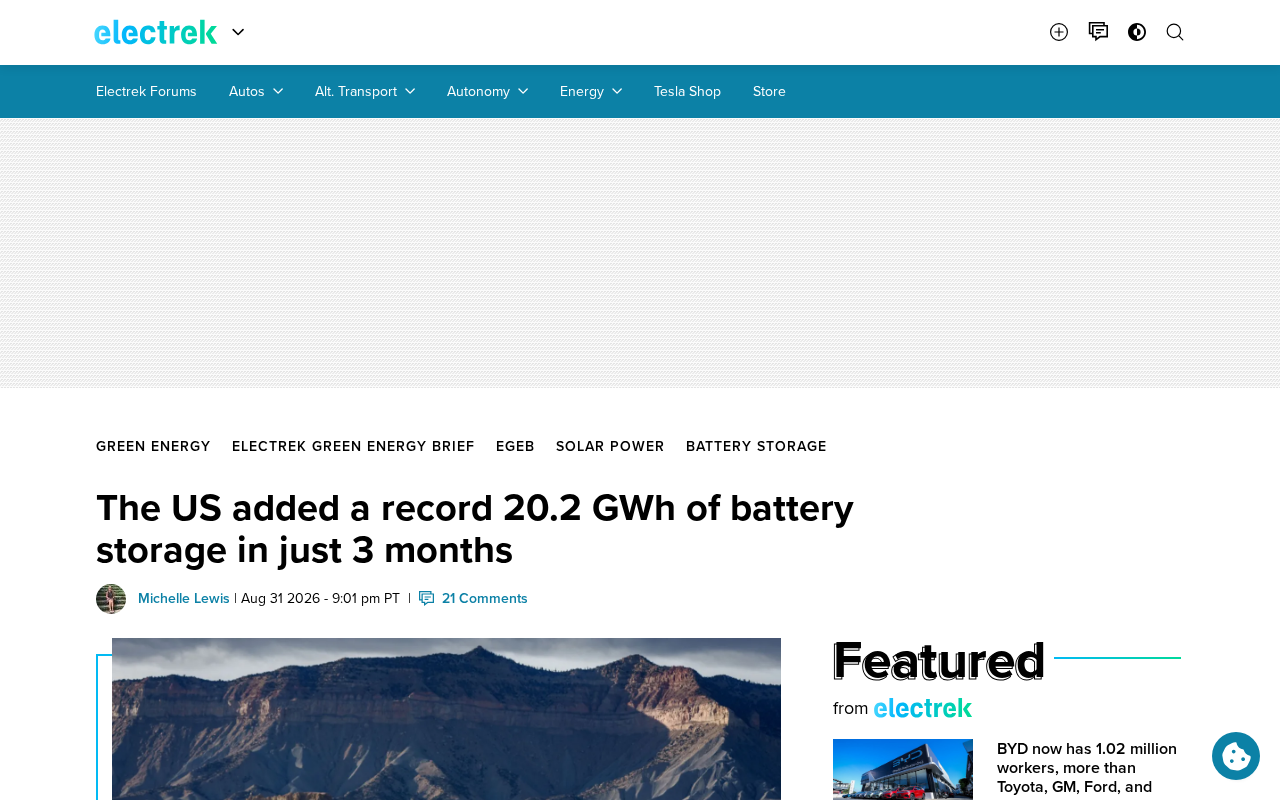Open BYD featured story thumbnail
The height and width of the screenshot is (800, 1280).
point(903,769)
